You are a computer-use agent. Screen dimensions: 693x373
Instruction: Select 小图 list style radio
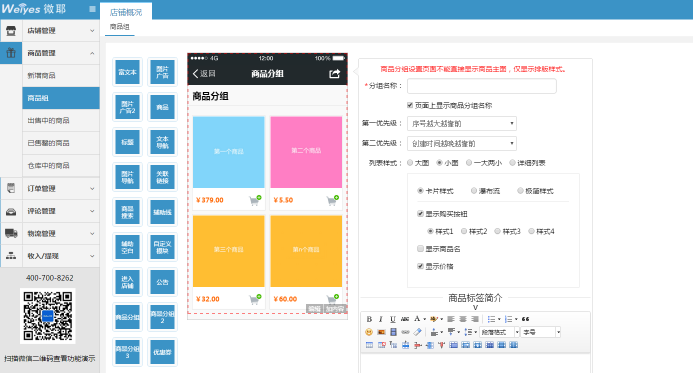click(x=439, y=163)
